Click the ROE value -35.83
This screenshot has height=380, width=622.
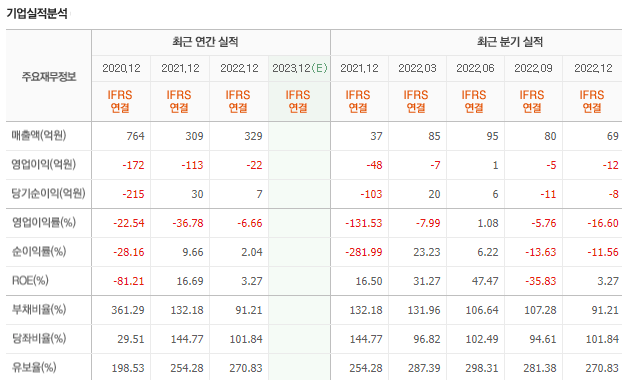541,281
